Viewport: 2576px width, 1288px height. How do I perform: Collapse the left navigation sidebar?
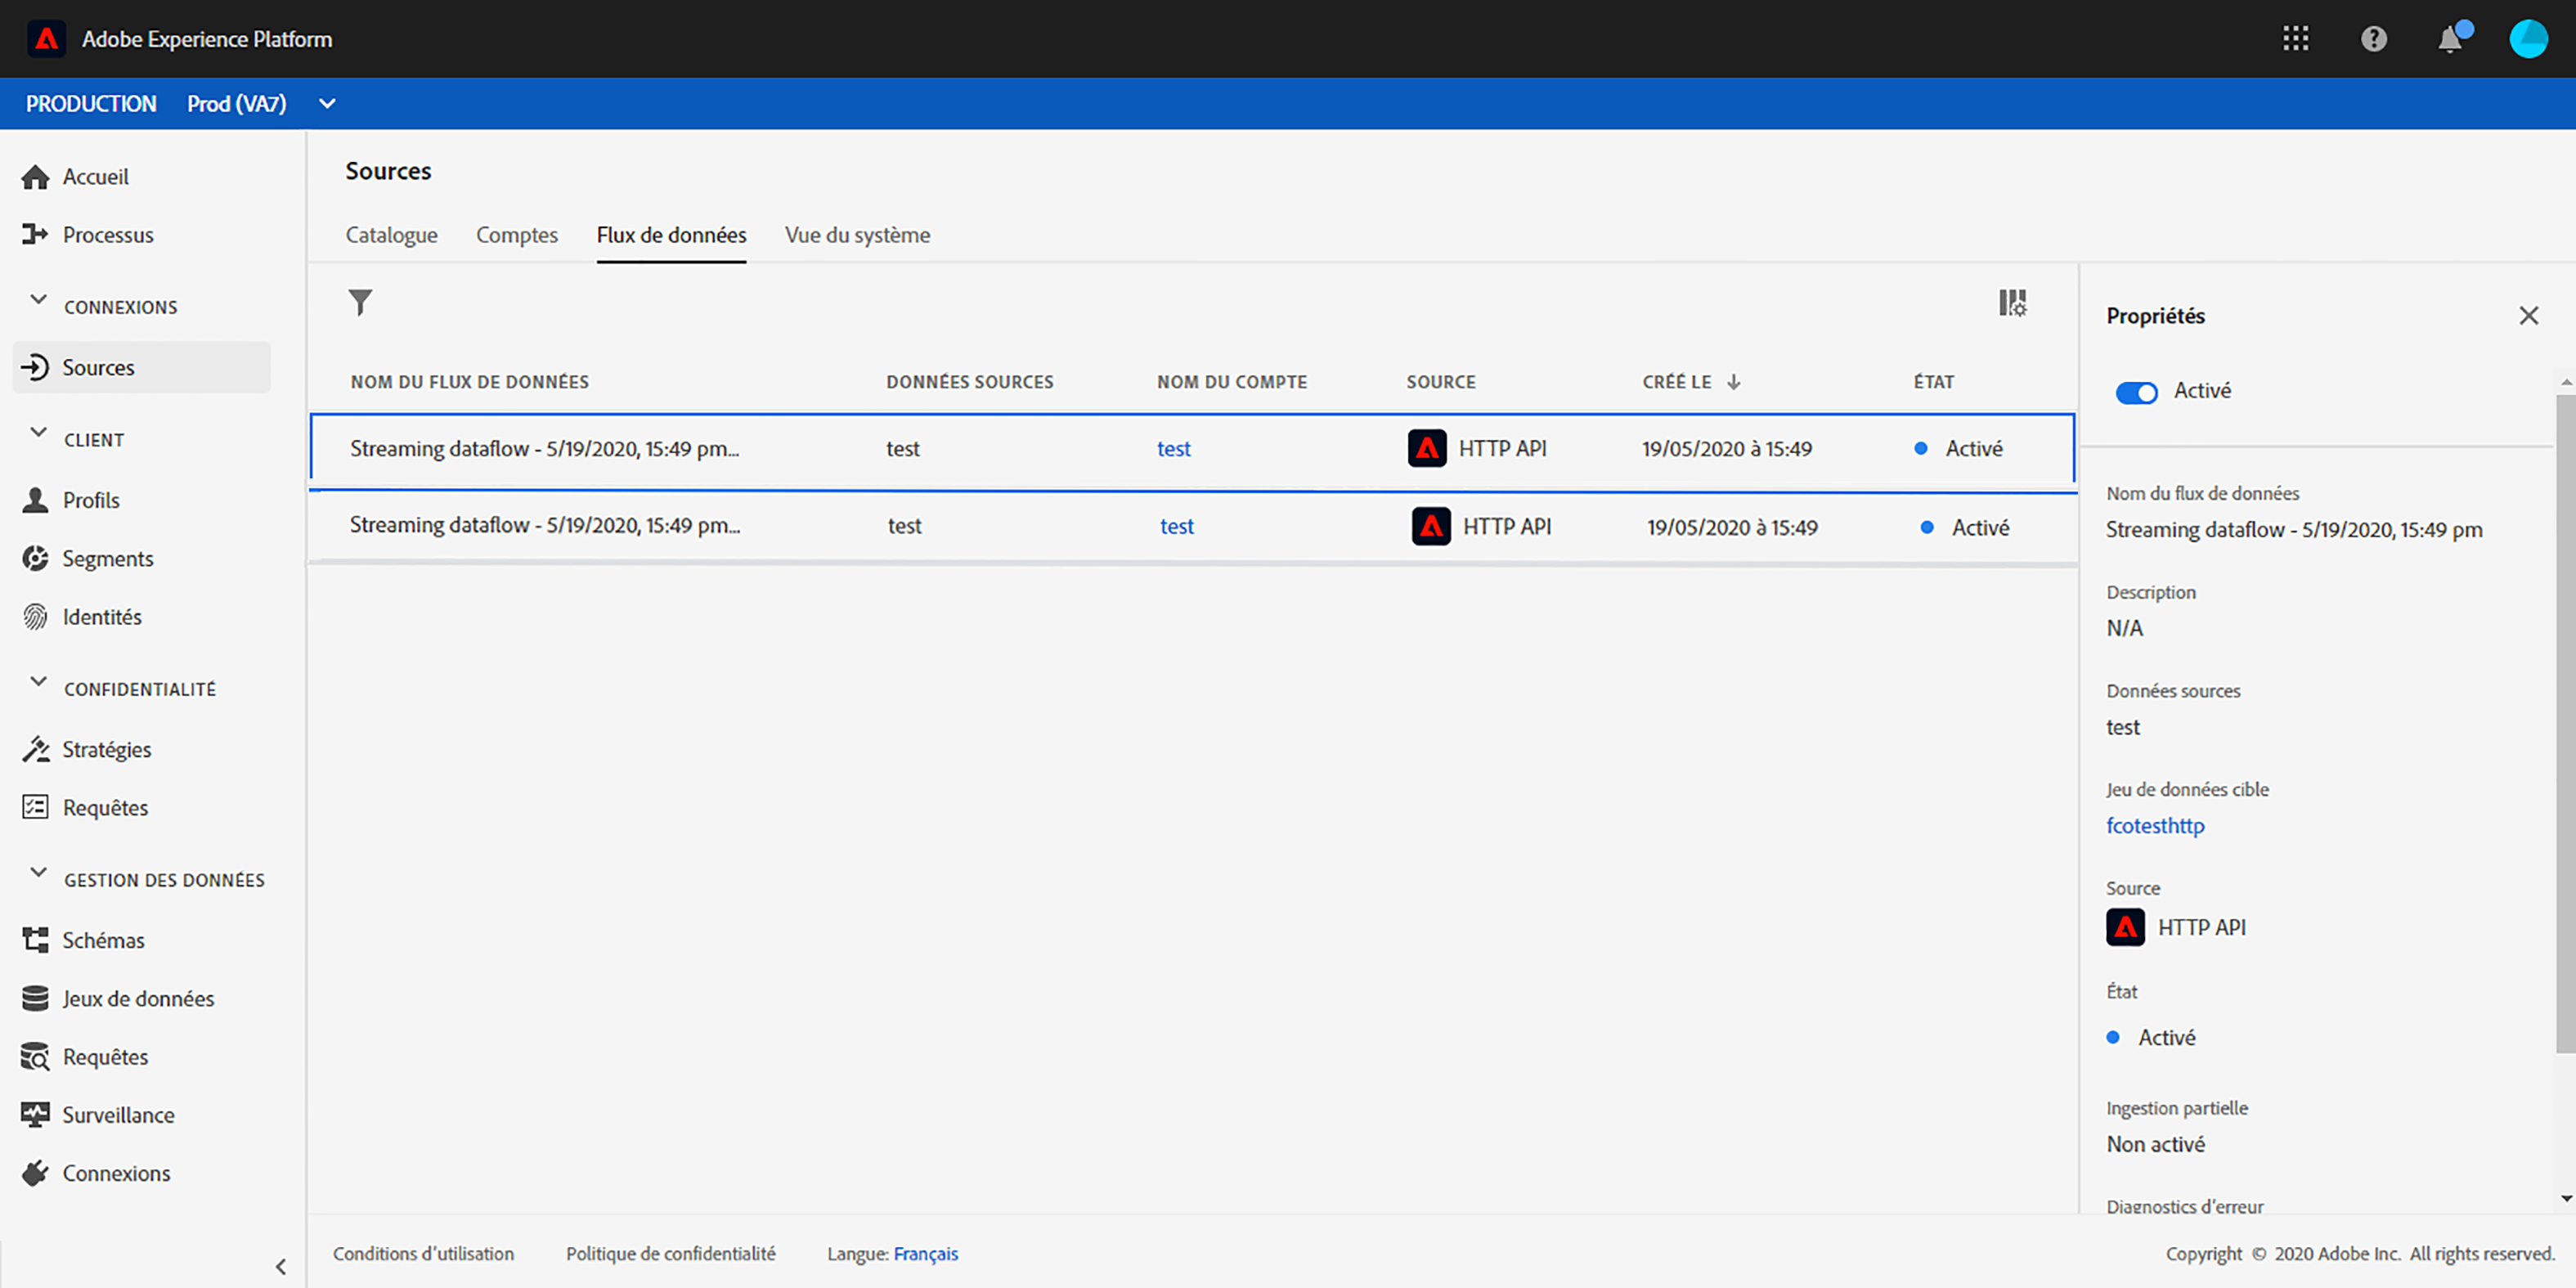(x=281, y=1267)
